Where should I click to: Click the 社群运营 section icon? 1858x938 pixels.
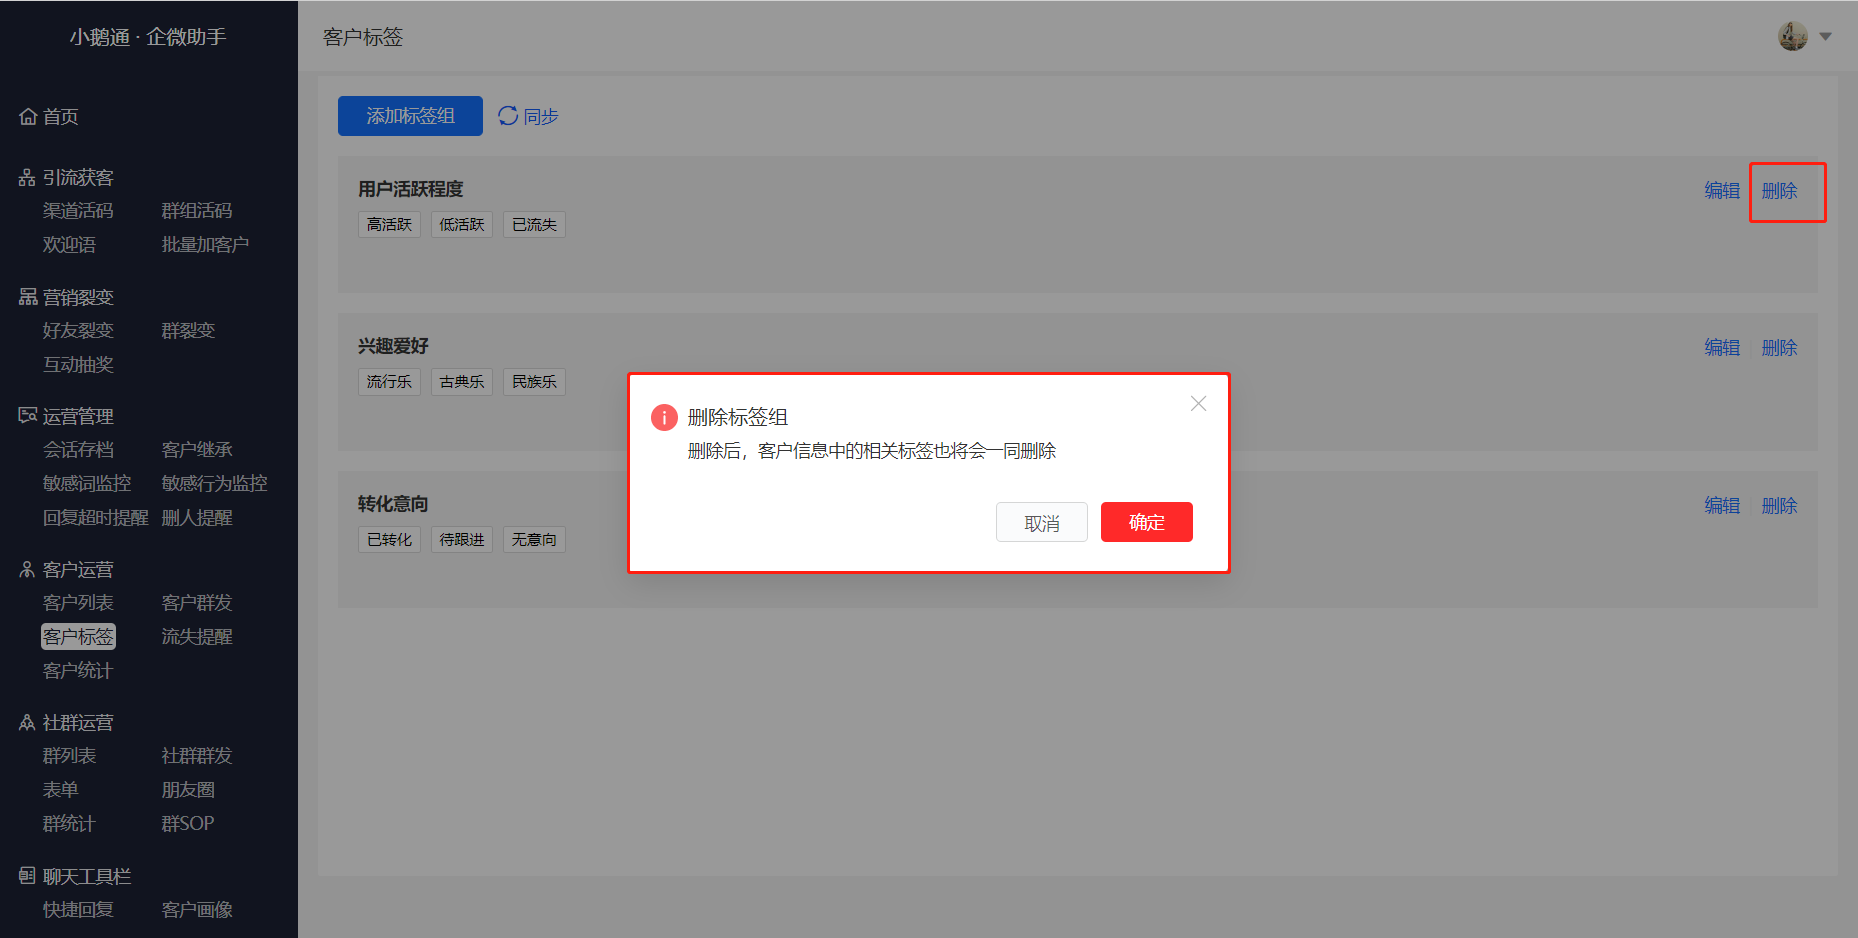tap(28, 723)
